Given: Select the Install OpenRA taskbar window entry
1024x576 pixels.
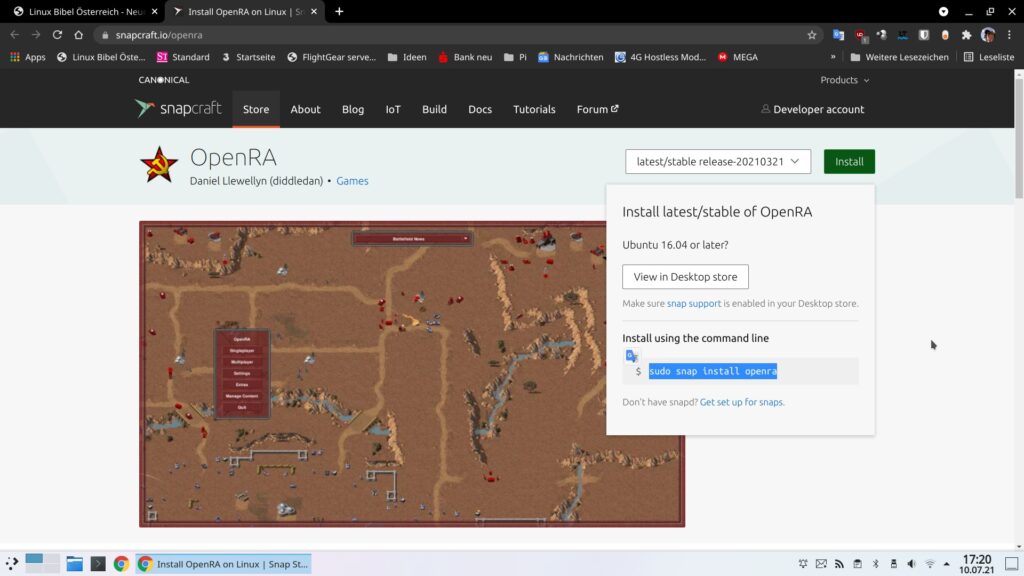Looking at the screenshot, I should [x=223, y=564].
